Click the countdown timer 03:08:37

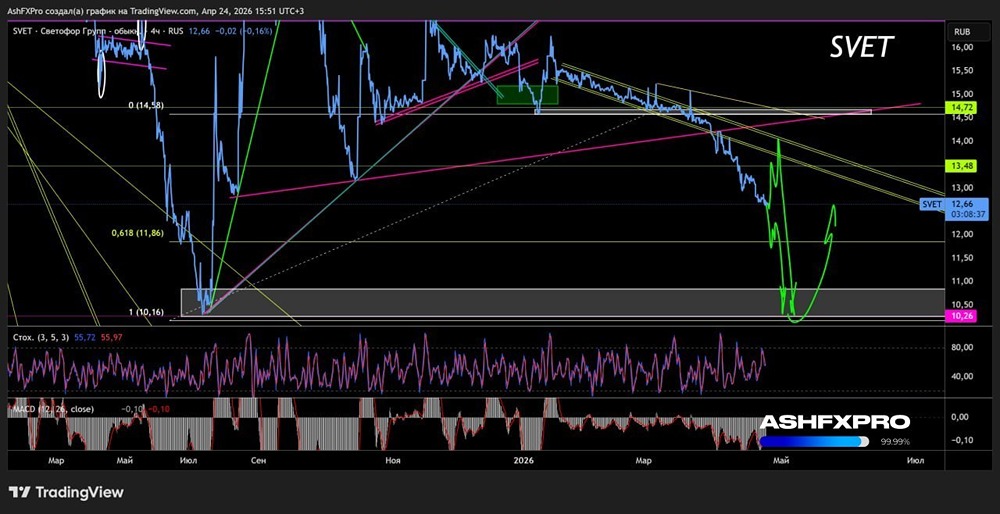tap(970, 215)
